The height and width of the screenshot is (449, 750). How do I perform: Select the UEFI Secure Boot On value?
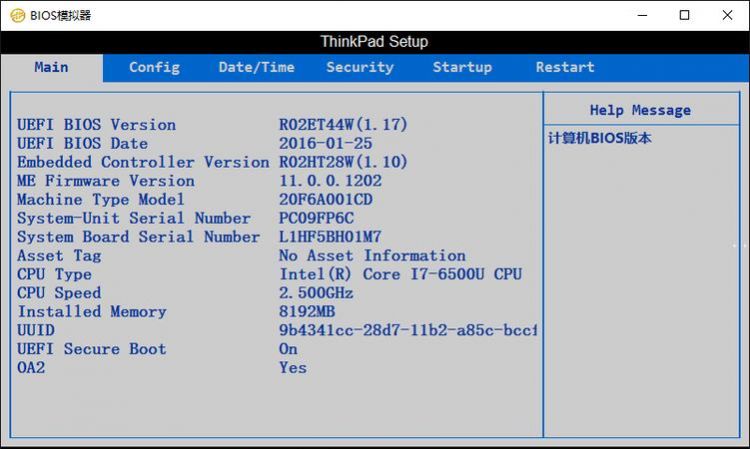pos(288,349)
